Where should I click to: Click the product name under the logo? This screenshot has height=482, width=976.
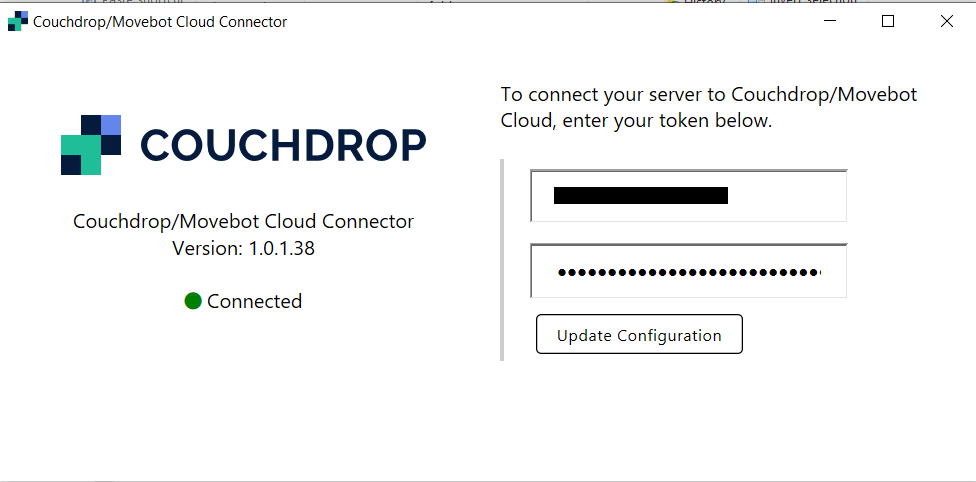pyautogui.click(x=243, y=221)
